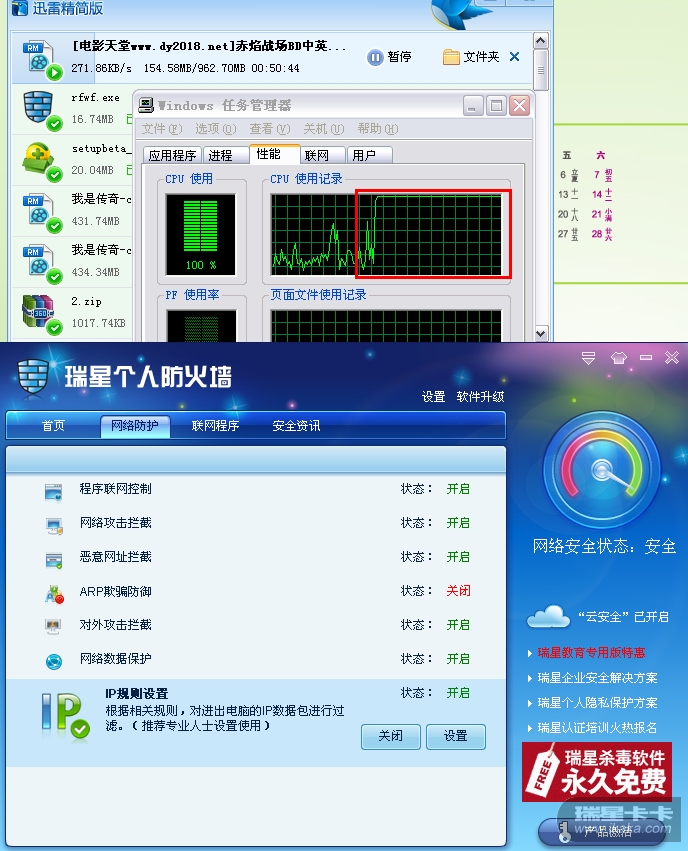
Task: Select the 2.zip archive icon
Action: [x=40, y=314]
